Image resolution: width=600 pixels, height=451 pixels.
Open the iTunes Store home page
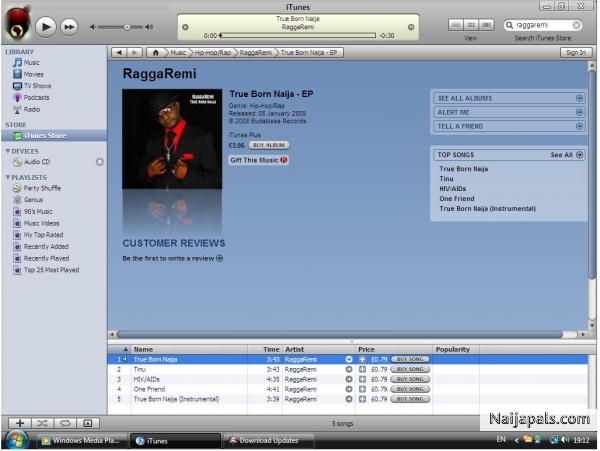[155, 53]
